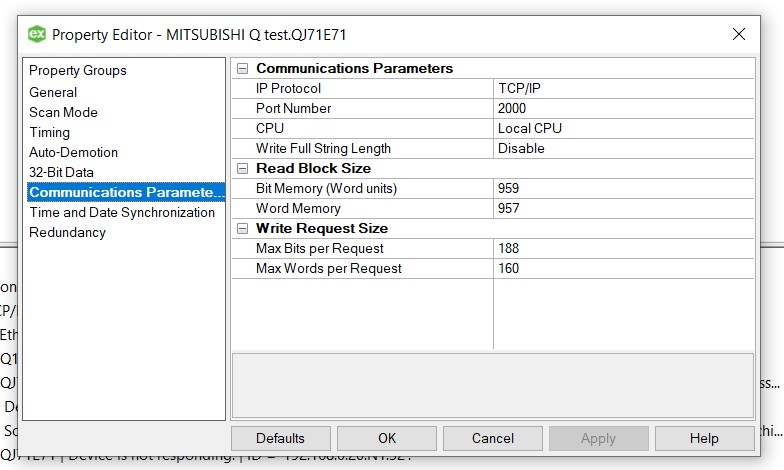Open the Scan Mode property group
784x470 pixels.
63,112
